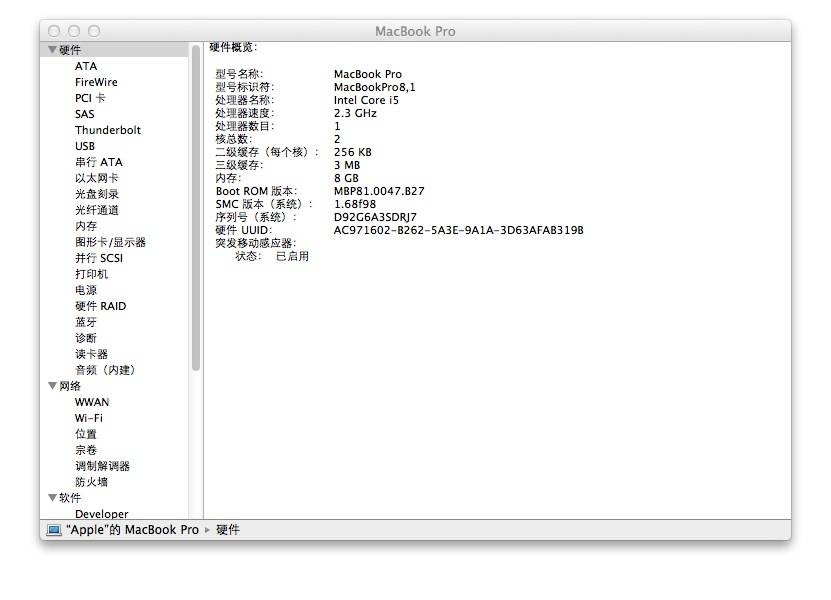This screenshot has height=600, width=831.
Task: Open the 图形卡/显示器 entry
Action: tap(110, 242)
